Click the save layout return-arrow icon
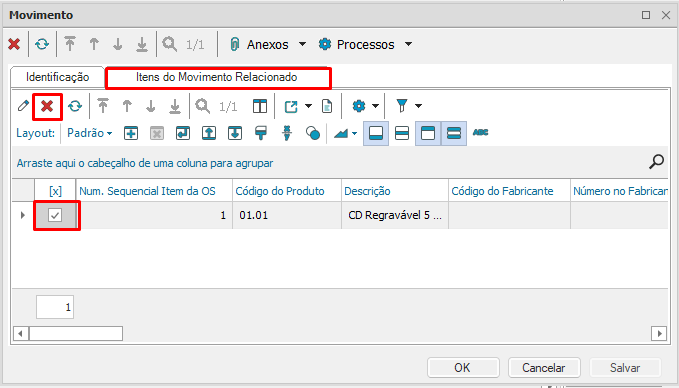The height and width of the screenshot is (388, 679). (183, 133)
